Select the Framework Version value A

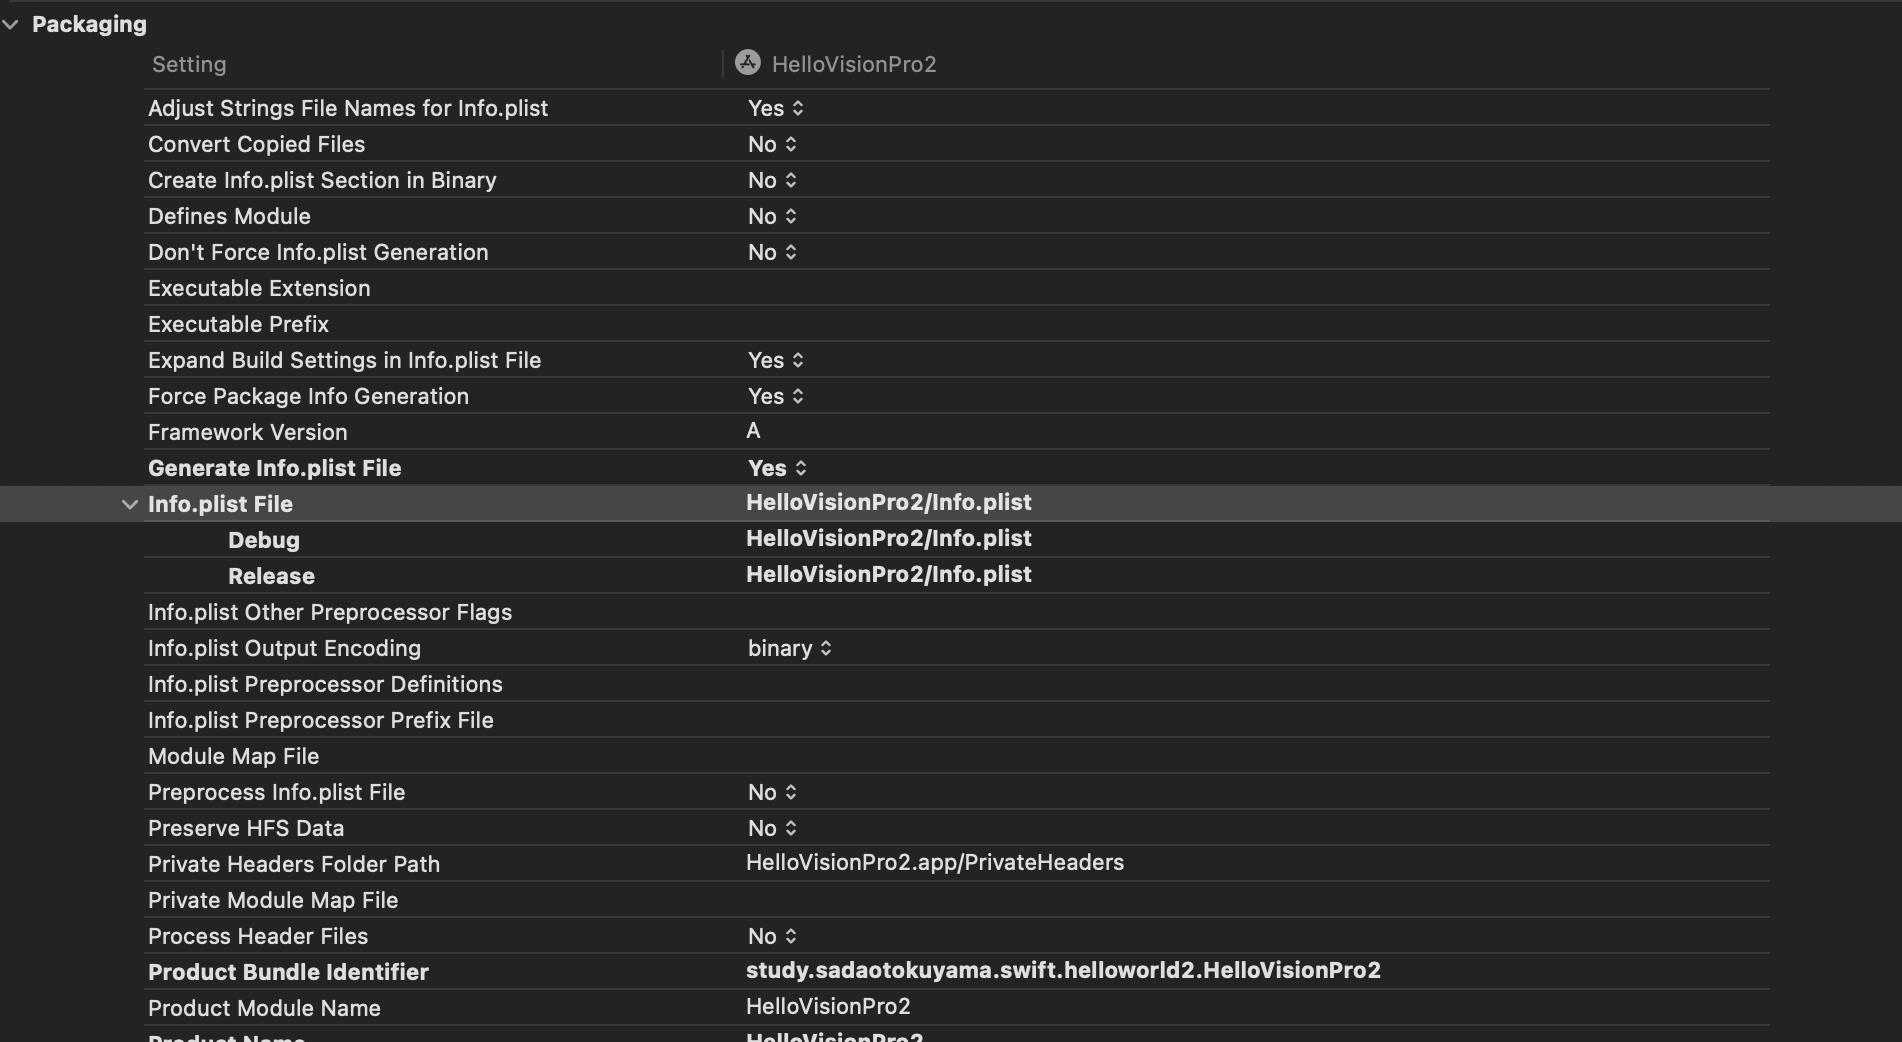click(753, 431)
